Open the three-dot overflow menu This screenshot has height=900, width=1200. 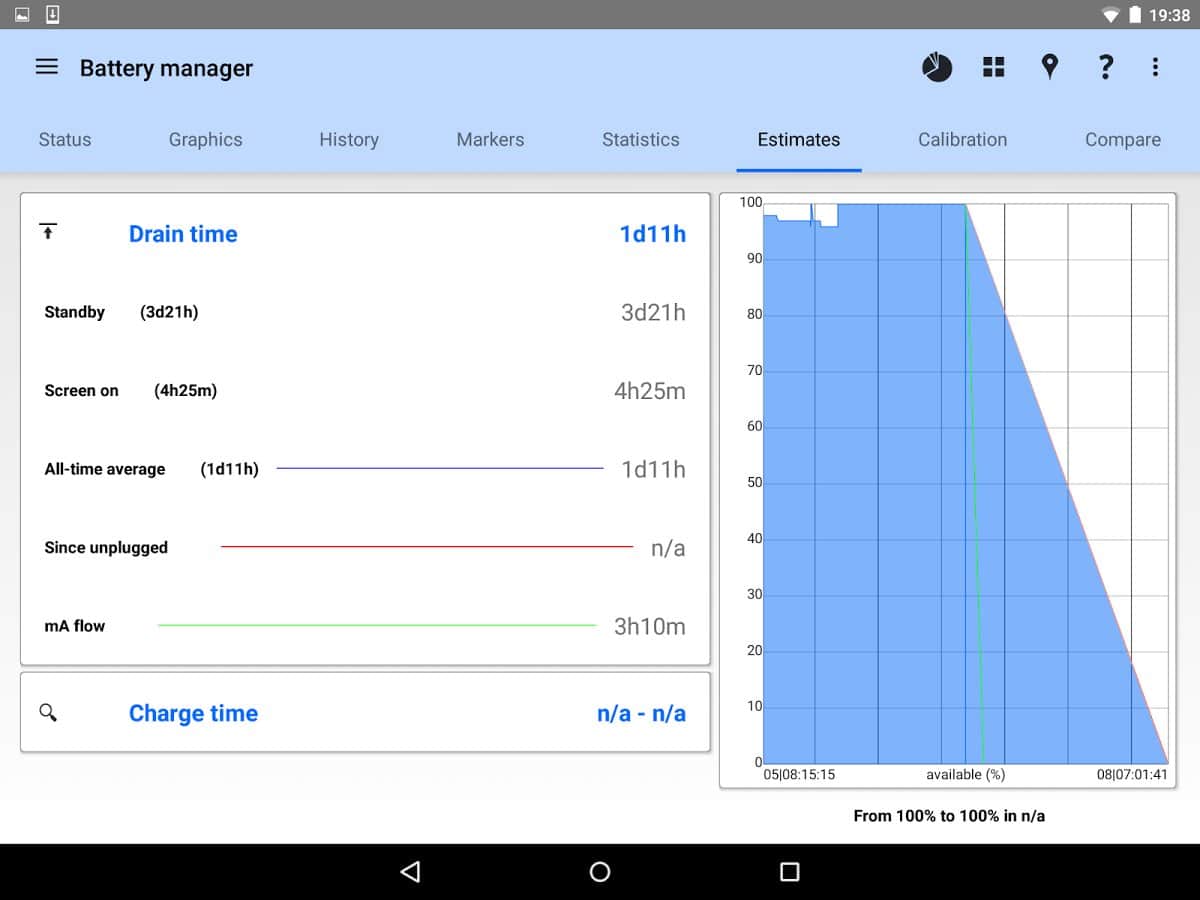click(x=1155, y=67)
